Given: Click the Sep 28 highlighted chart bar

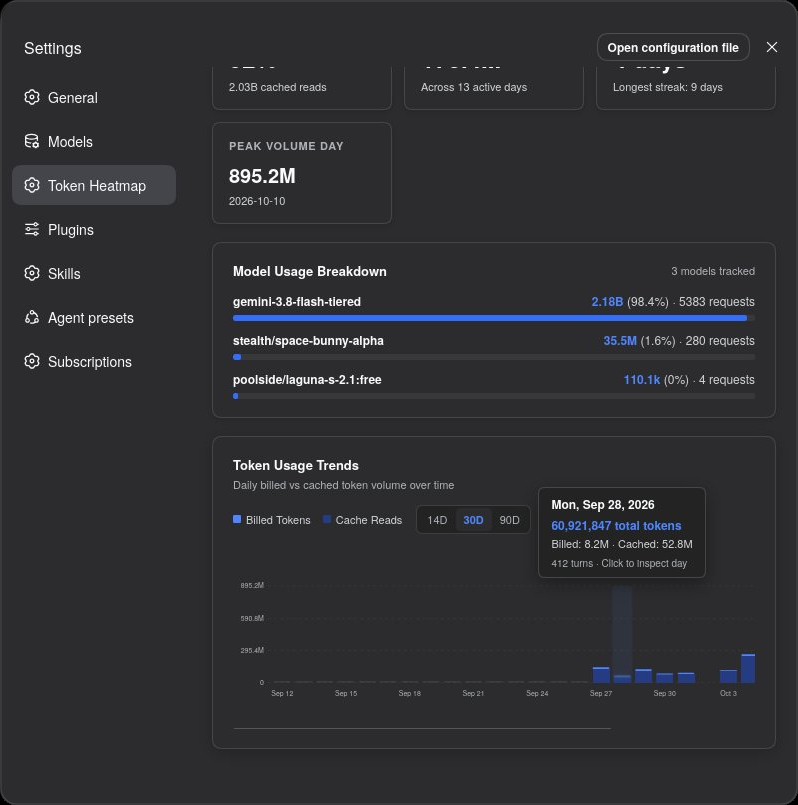Looking at the screenshot, I should pos(622,679).
